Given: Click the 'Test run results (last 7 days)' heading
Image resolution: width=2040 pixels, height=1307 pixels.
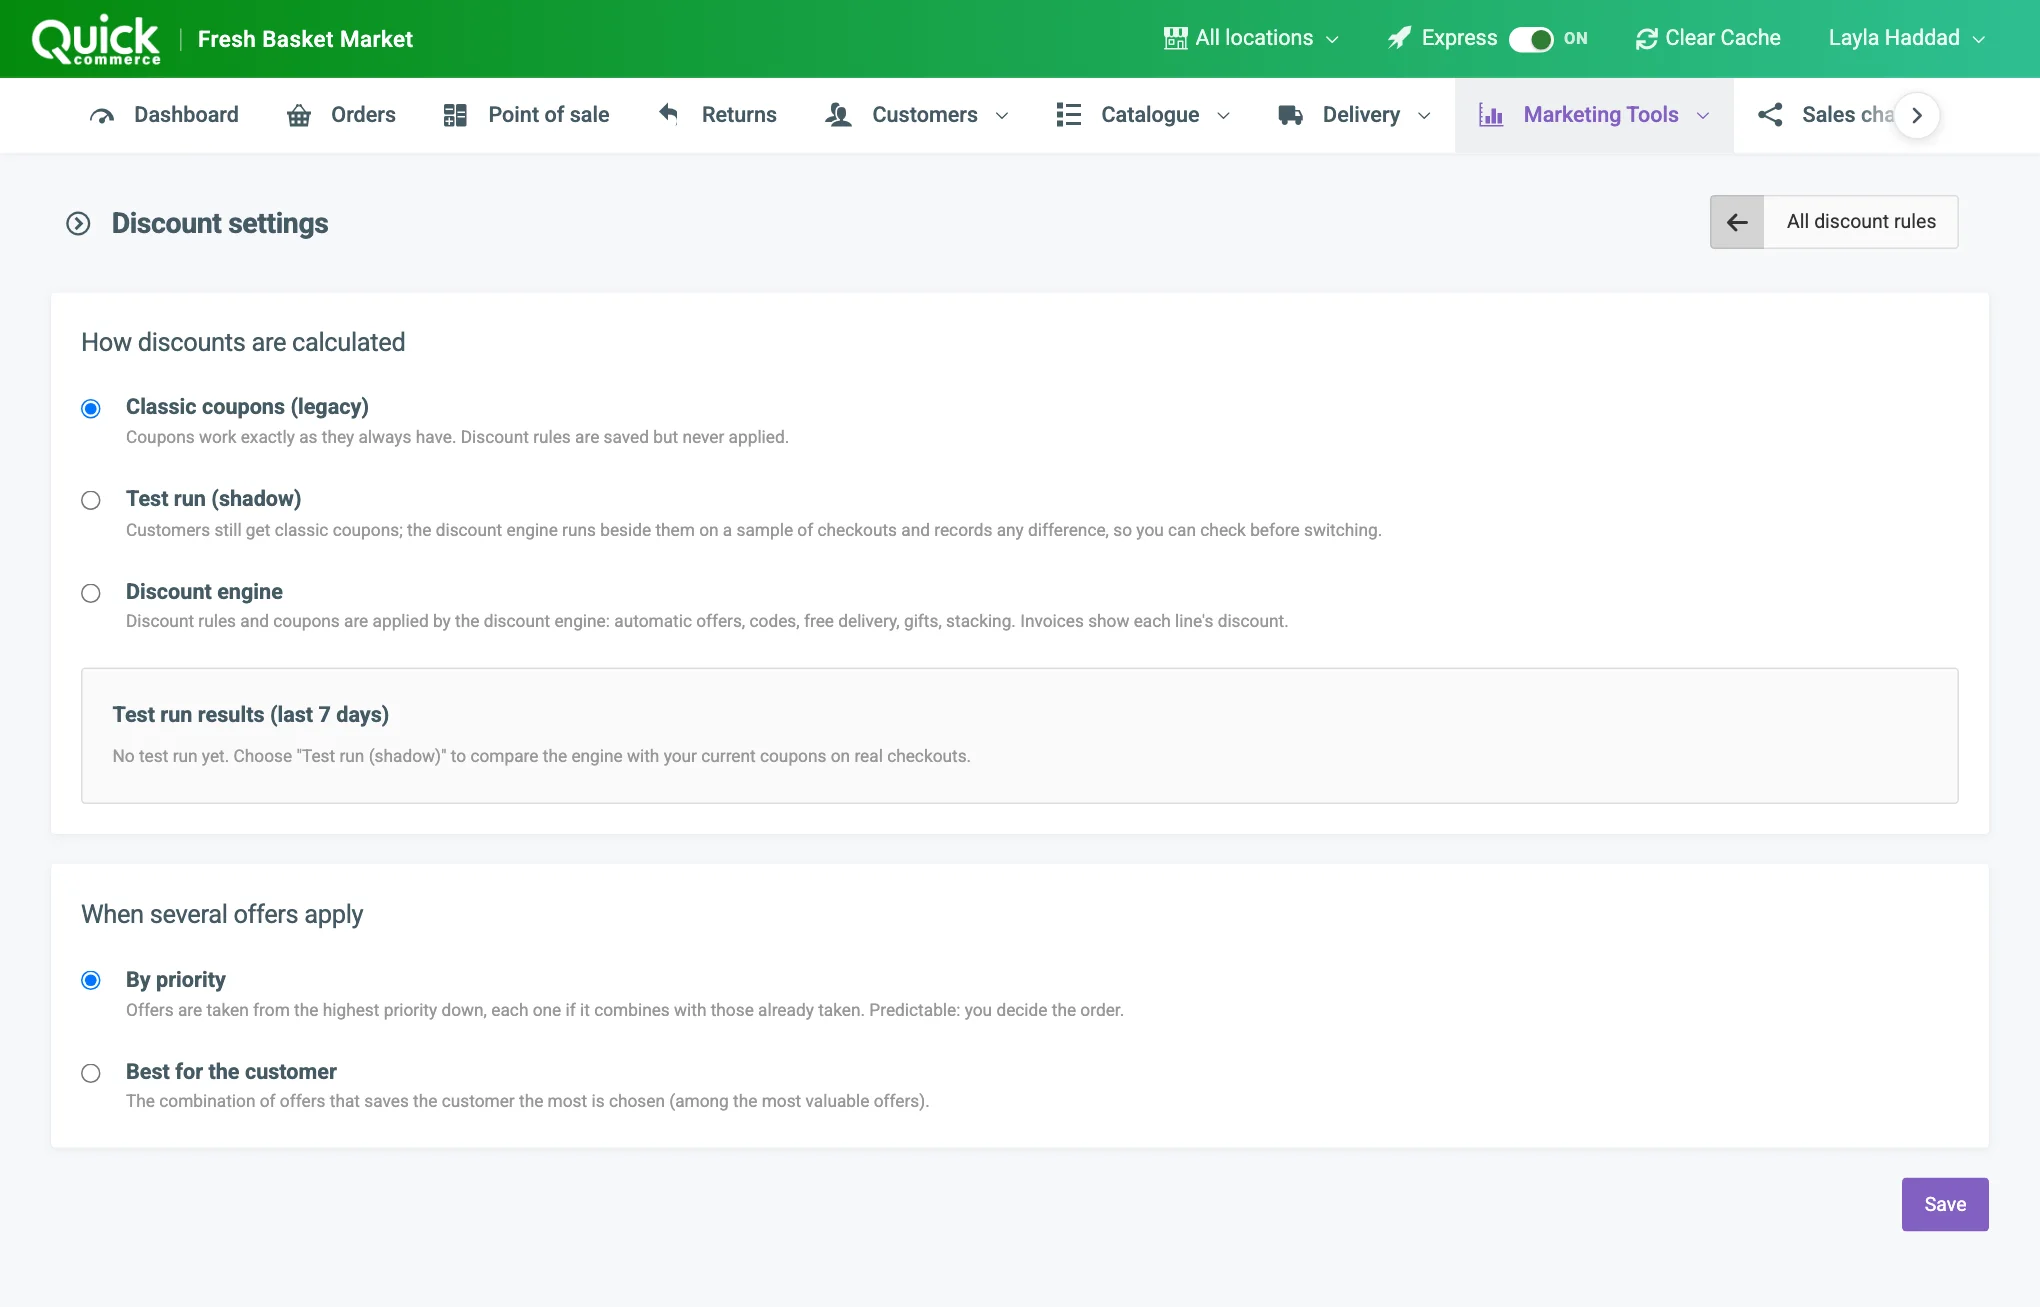Looking at the screenshot, I should tap(251, 715).
